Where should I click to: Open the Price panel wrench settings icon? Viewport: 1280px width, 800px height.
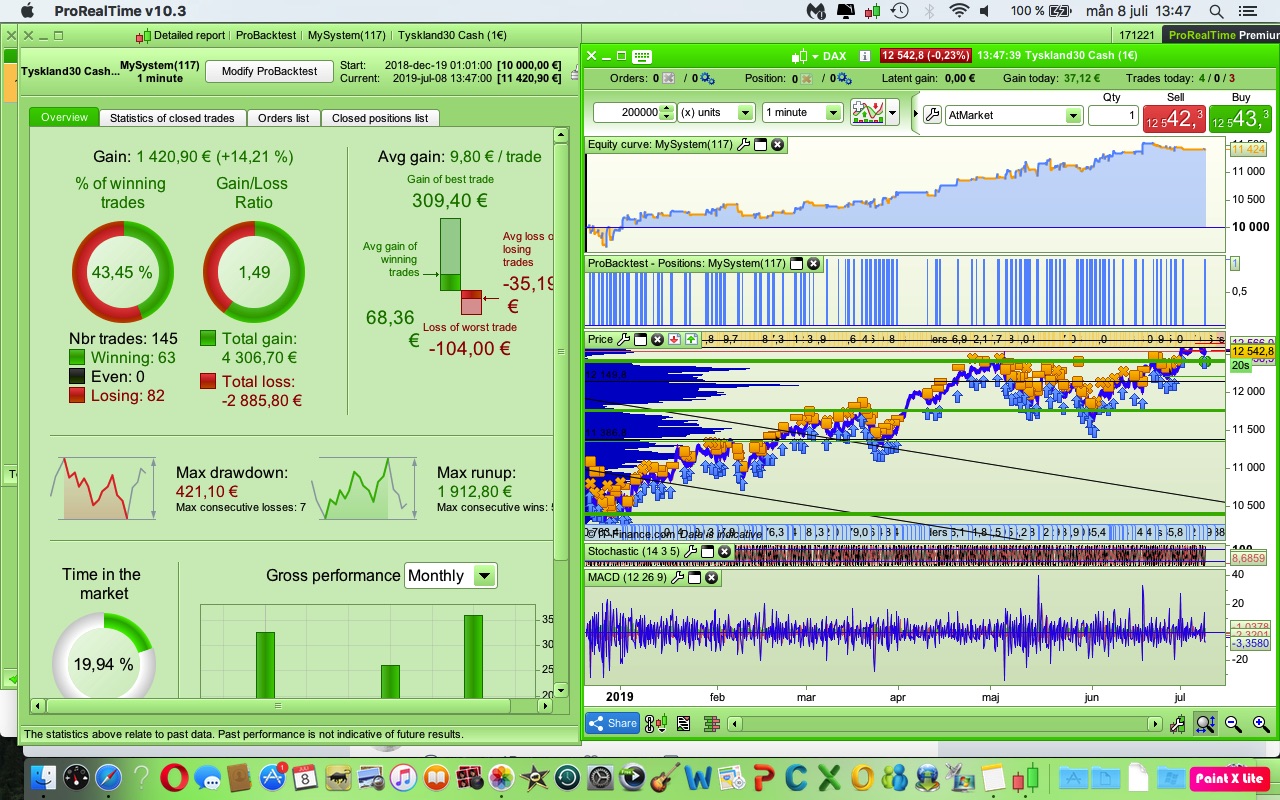pos(624,339)
